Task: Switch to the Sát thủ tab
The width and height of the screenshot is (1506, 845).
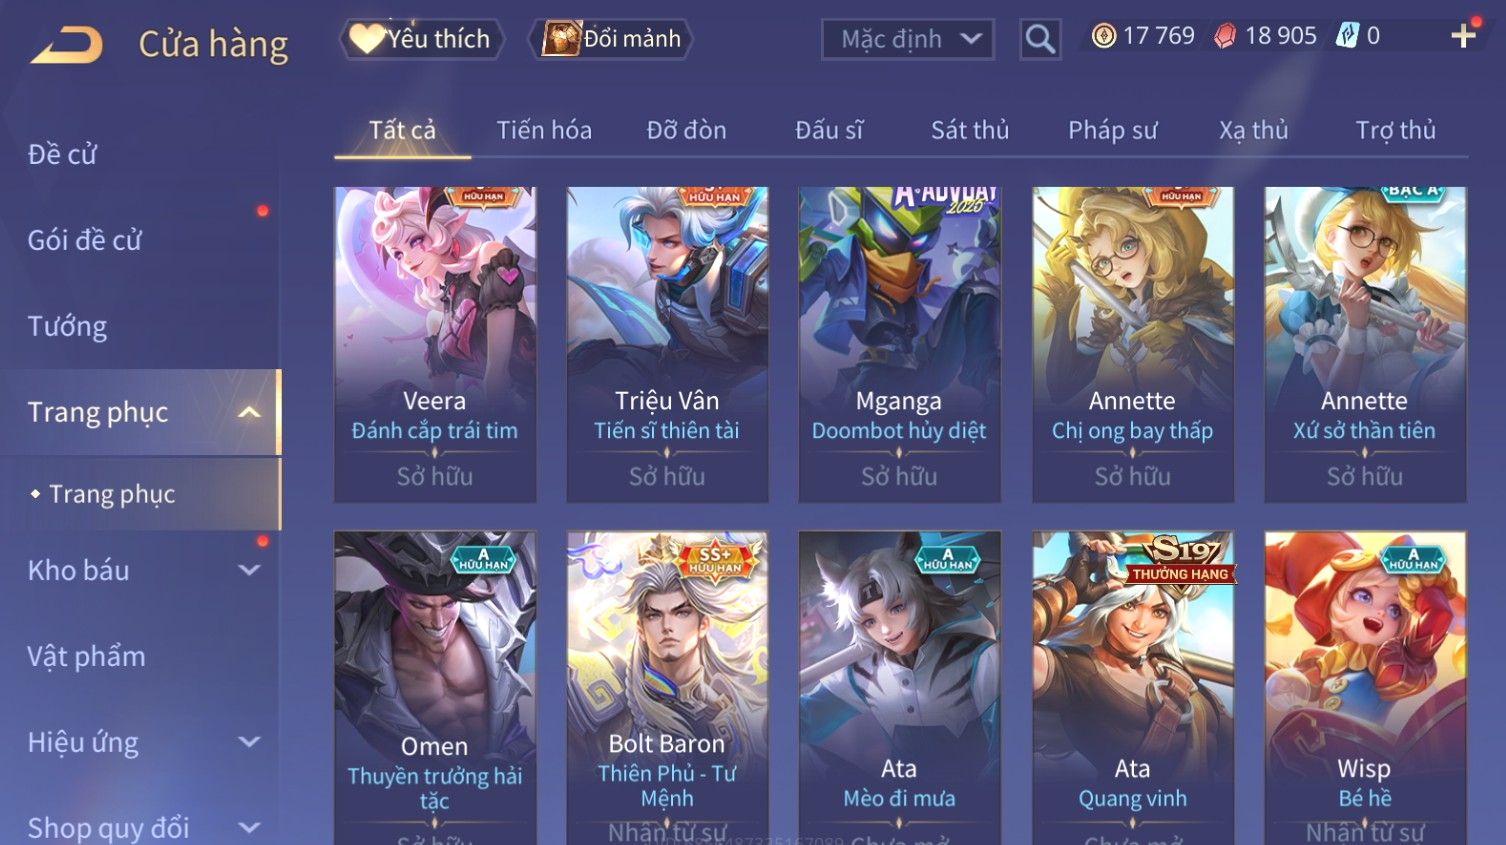Action: (x=970, y=130)
